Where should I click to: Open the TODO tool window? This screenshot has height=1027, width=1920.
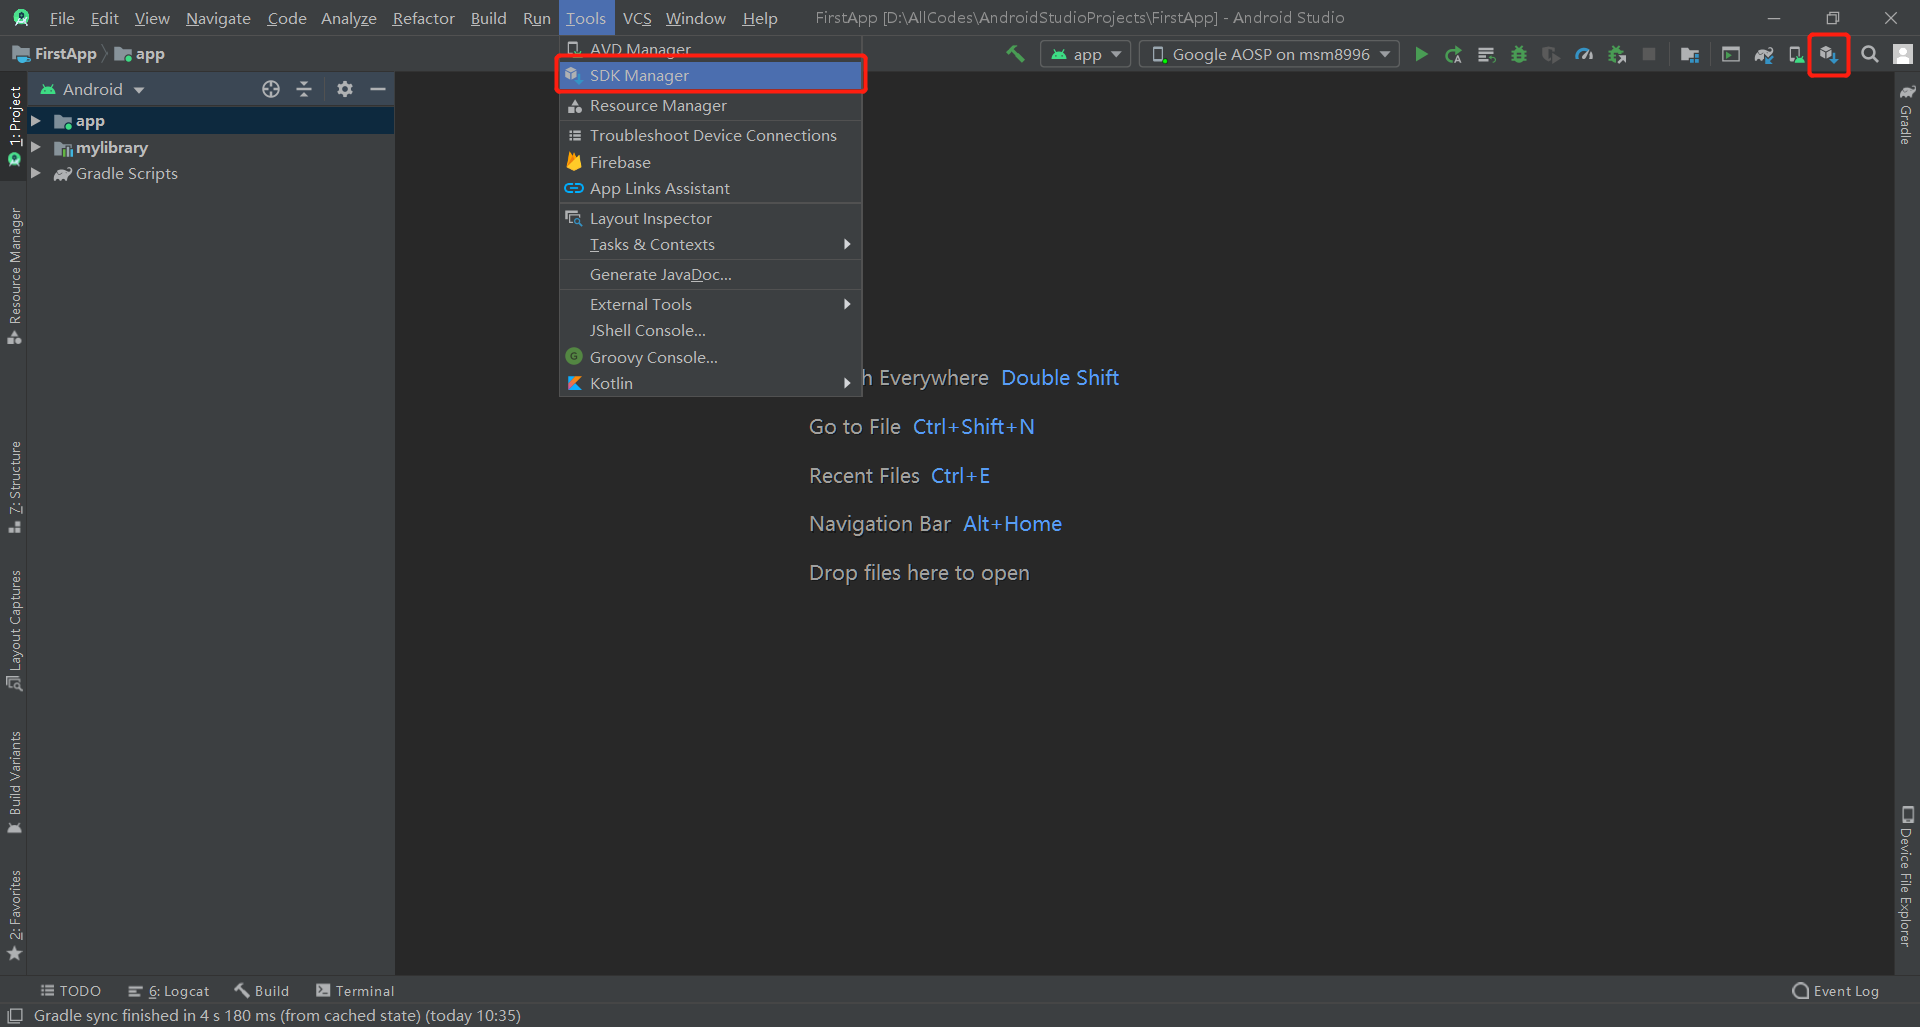coord(70,991)
